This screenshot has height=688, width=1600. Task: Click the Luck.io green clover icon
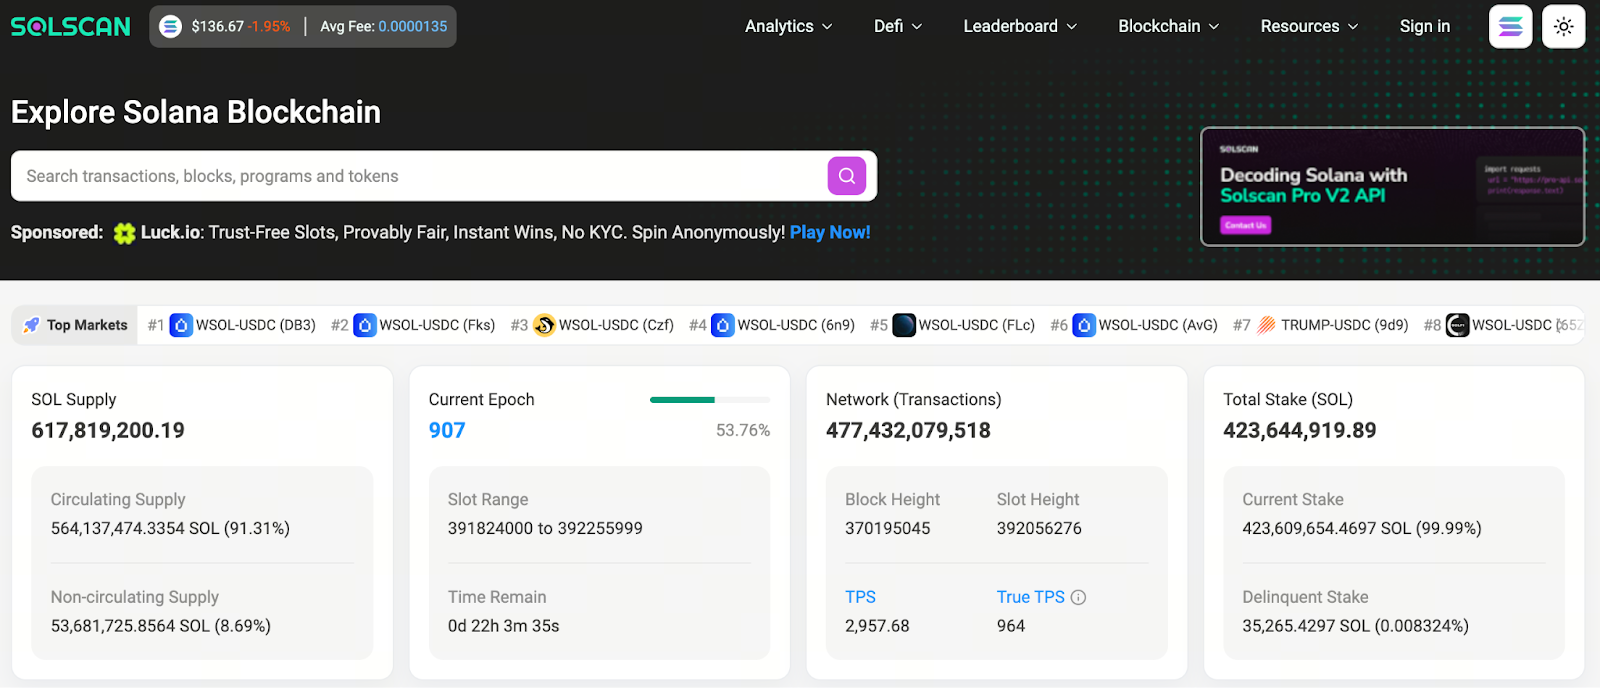click(124, 233)
